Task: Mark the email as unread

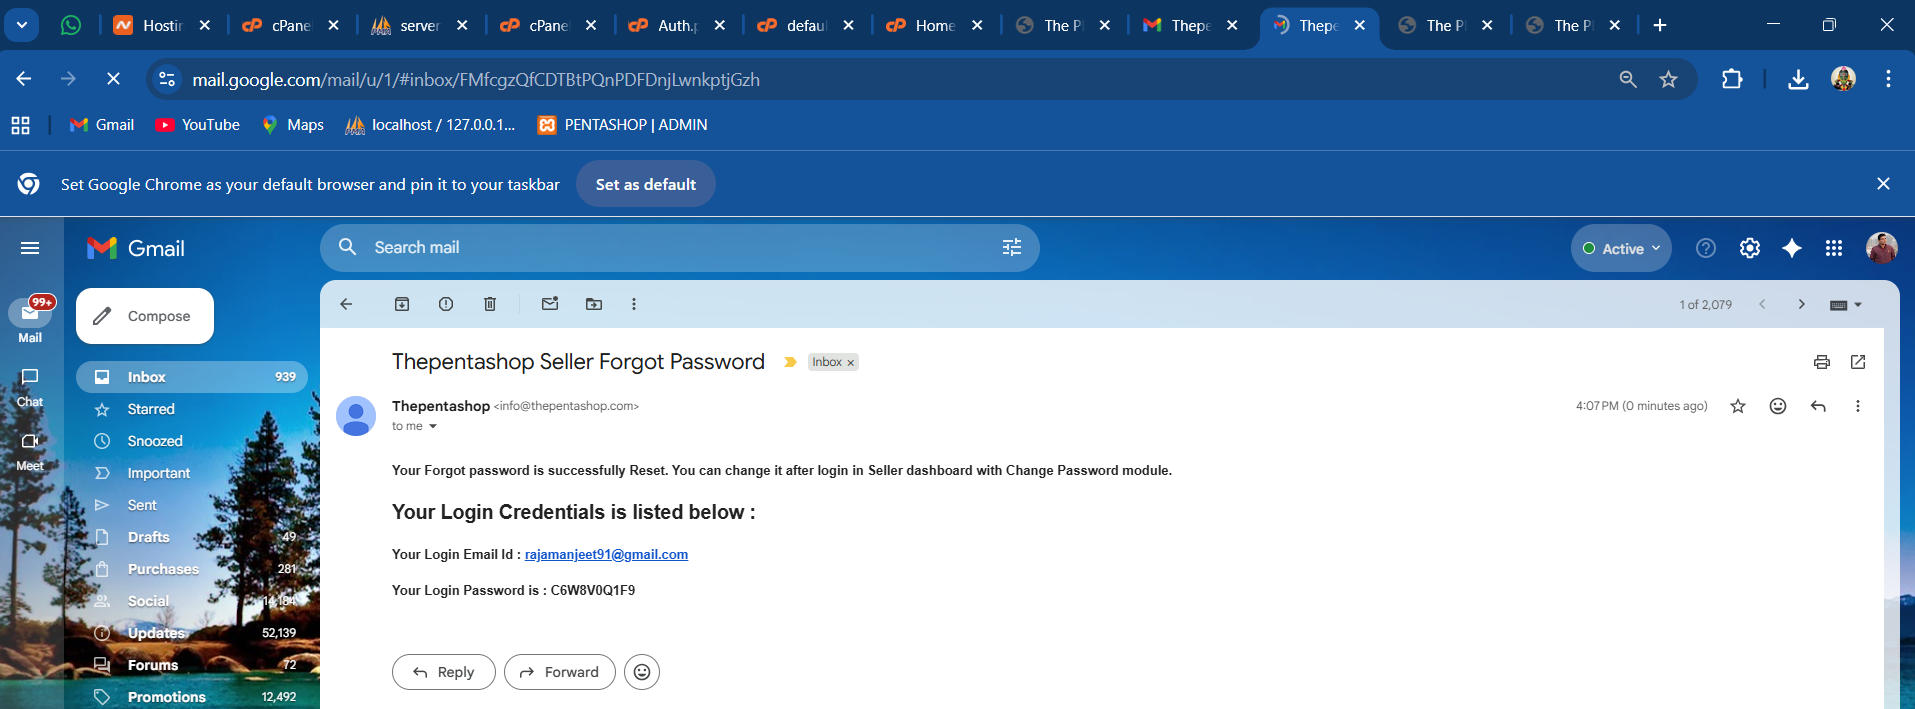Action: click(x=550, y=304)
